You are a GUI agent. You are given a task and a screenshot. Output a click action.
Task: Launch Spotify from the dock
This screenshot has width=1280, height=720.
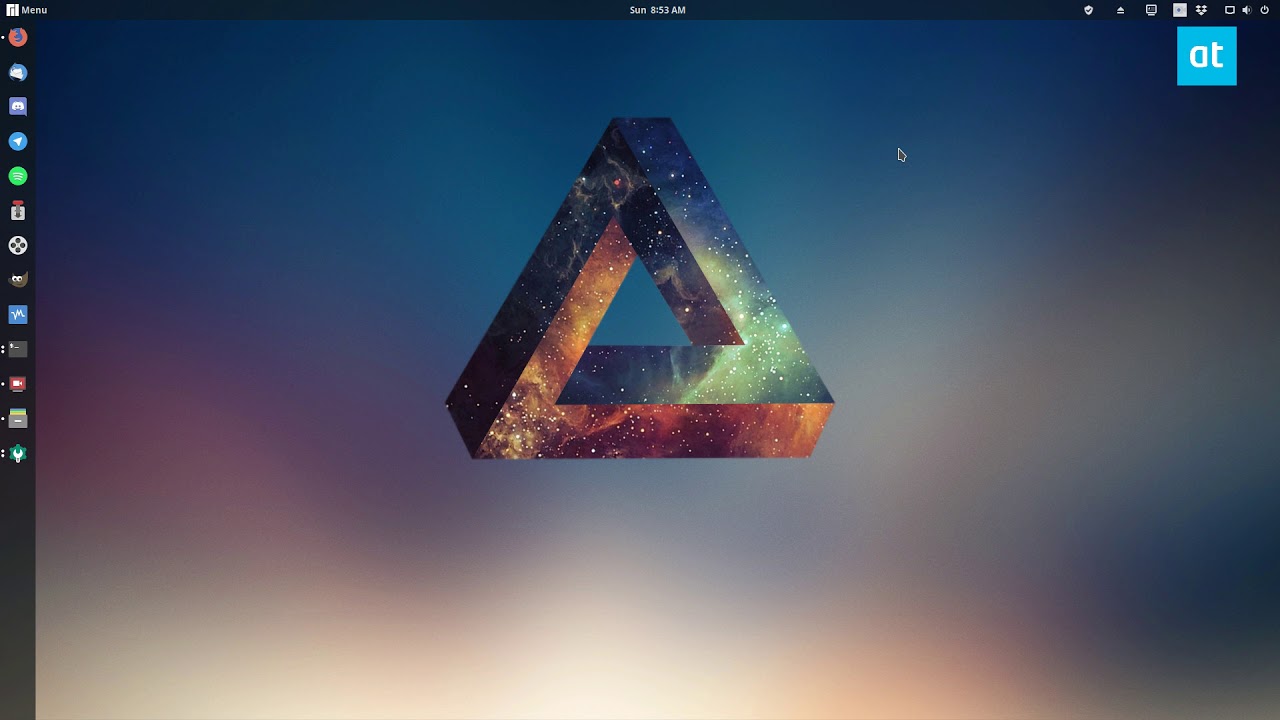pos(18,176)
